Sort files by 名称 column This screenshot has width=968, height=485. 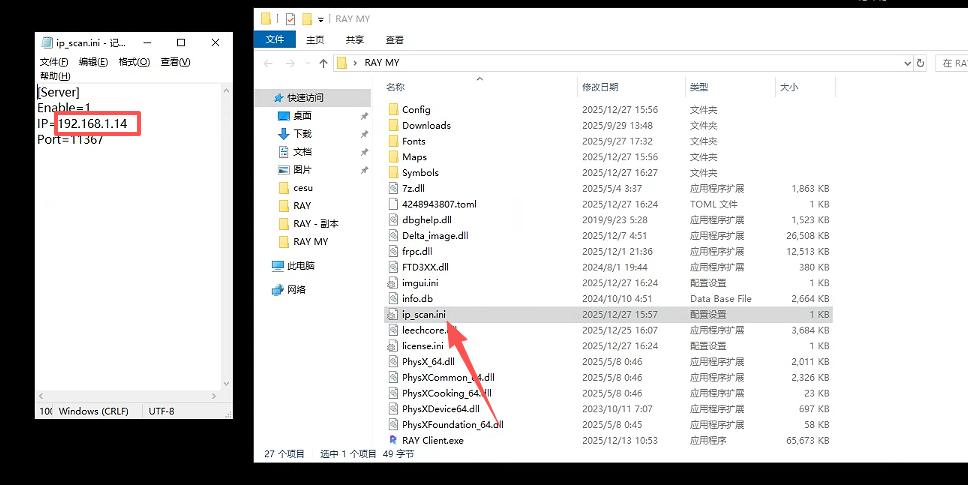[x=395, y=87]
